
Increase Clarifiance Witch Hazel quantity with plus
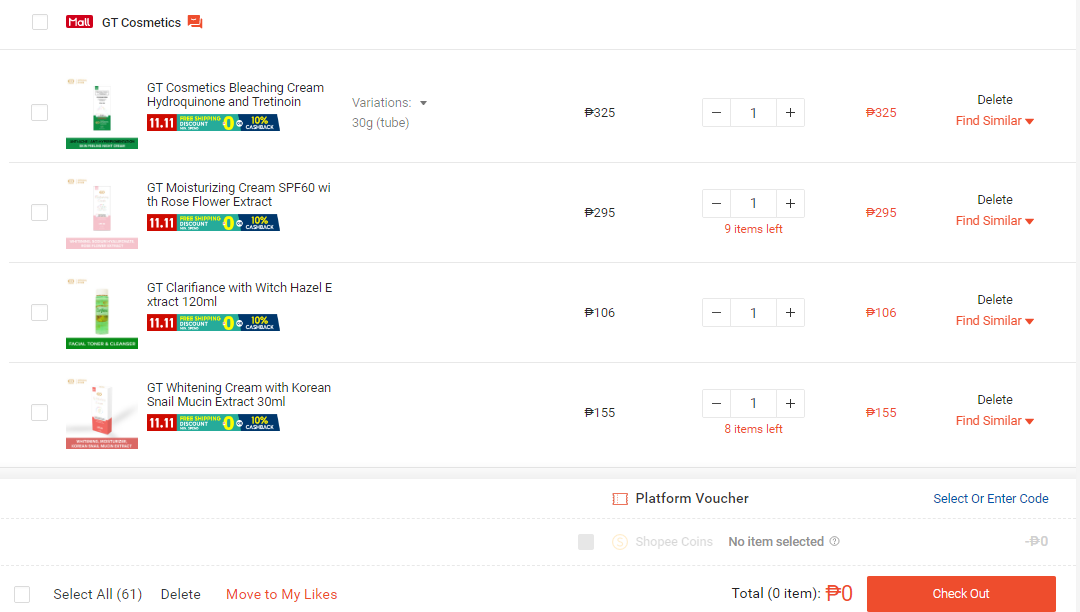pyautogui.click(x=790, y=313)
